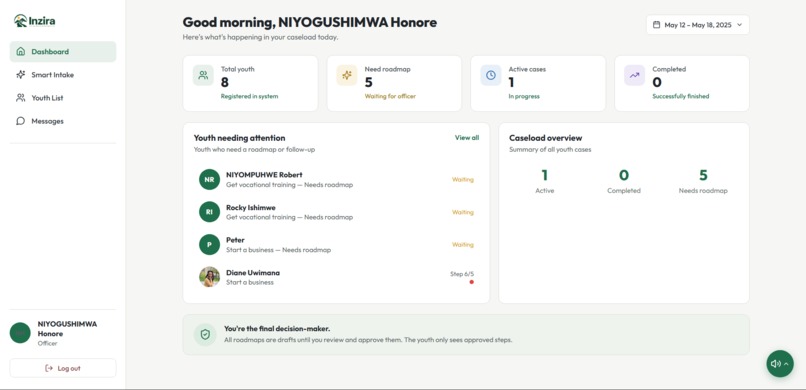Viewport: 806px width, 390px height.
Task: Click the Step 6/5 label for Diane
Action: click(x=462, y=274)
